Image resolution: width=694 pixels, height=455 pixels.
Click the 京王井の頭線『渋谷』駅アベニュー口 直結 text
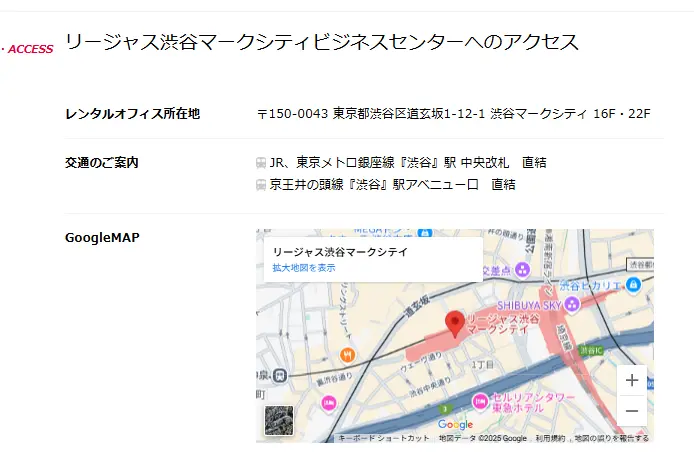[x=392, y=185]
